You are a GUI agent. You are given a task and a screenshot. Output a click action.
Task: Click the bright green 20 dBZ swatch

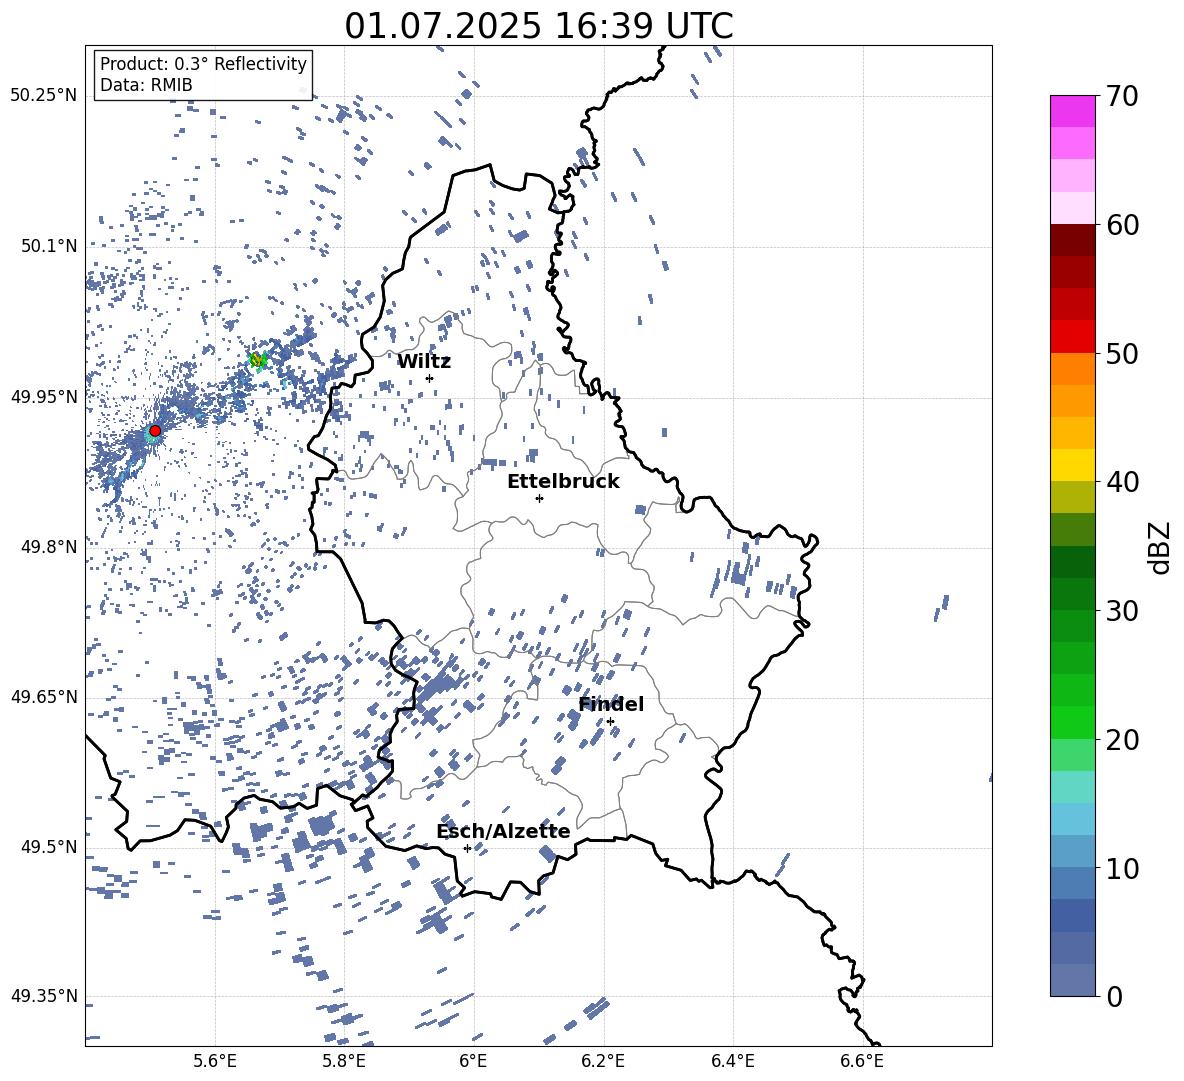click(1073, 723)
